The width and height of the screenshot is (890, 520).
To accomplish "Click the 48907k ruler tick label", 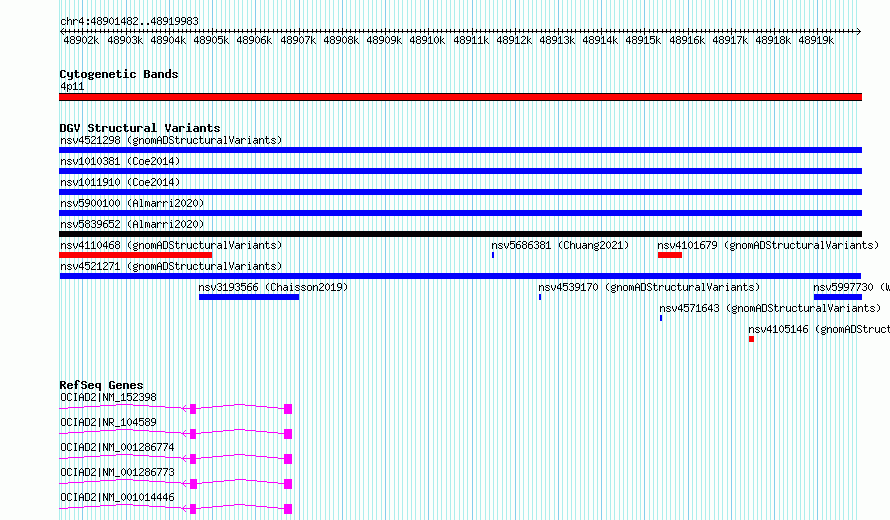I will 297,41.
